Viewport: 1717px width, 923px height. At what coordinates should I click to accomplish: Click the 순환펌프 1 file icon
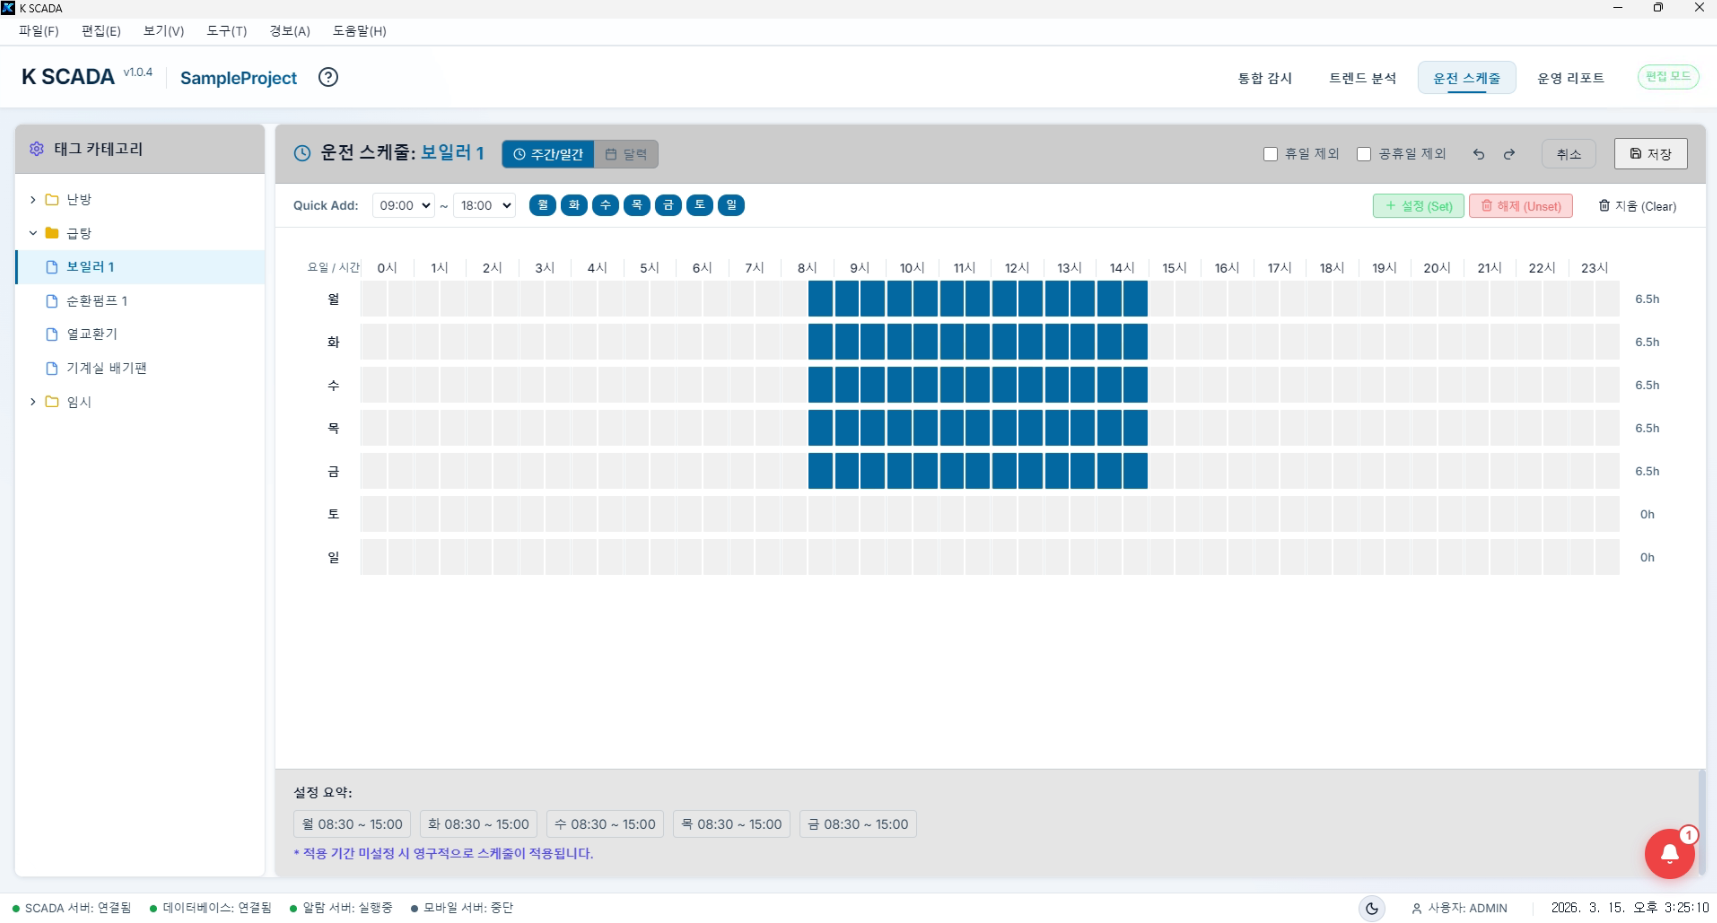click(52, 301)
